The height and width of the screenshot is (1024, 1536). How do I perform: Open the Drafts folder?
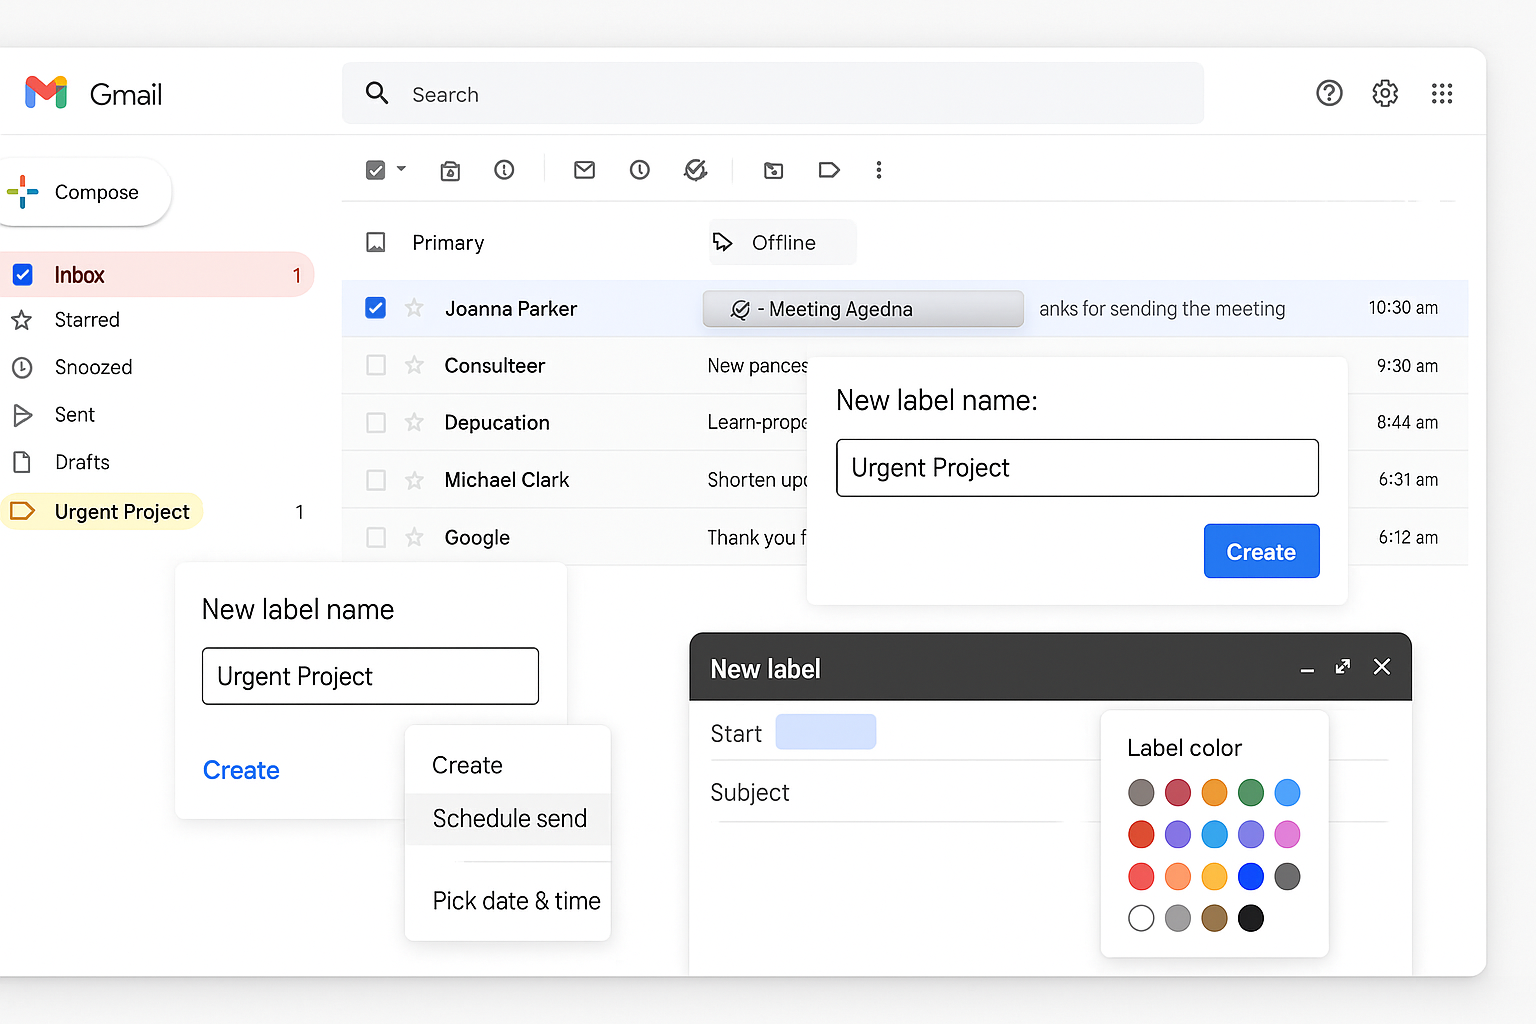pyautogui.click(x=82, y=462)
